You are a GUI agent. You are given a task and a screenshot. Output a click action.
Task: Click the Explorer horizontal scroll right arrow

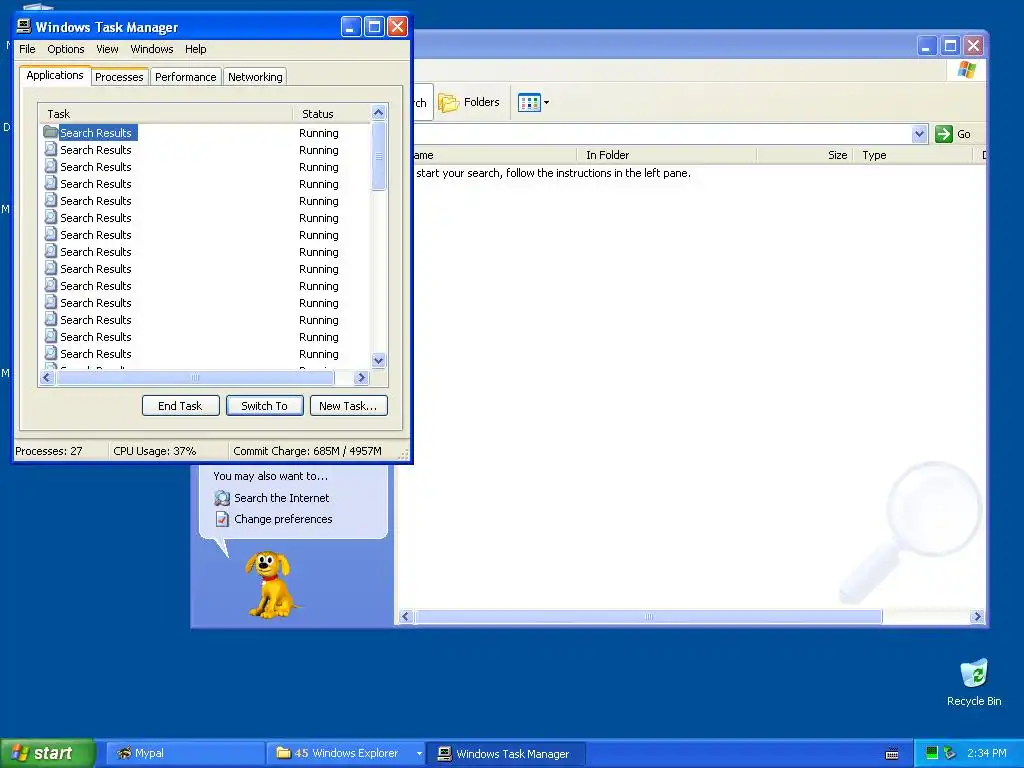(x=977, y=616)
